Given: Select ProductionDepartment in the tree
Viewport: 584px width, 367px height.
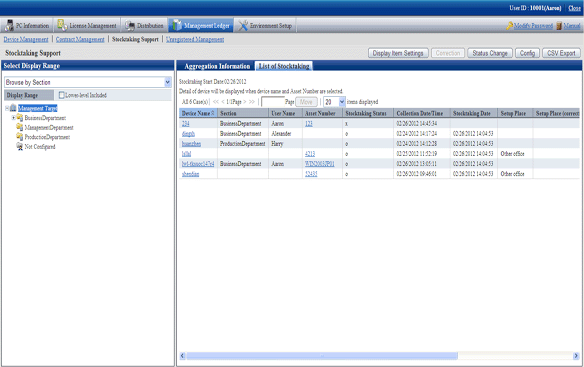Looking at the screenshot, I should coord(47,137).
